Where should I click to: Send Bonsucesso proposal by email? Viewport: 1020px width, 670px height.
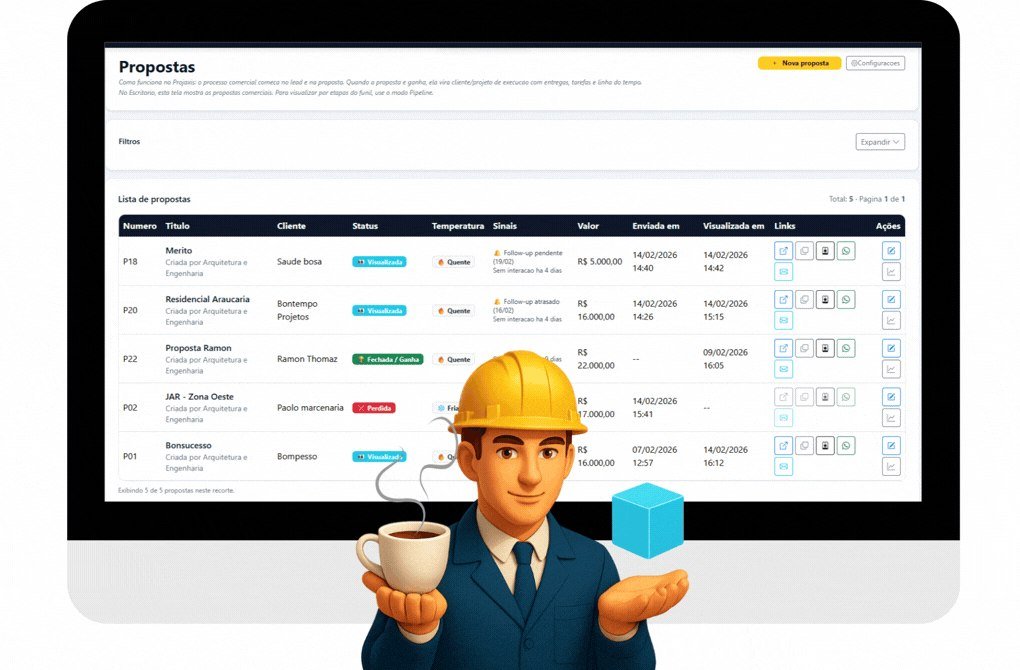click(x=783, y=466)
